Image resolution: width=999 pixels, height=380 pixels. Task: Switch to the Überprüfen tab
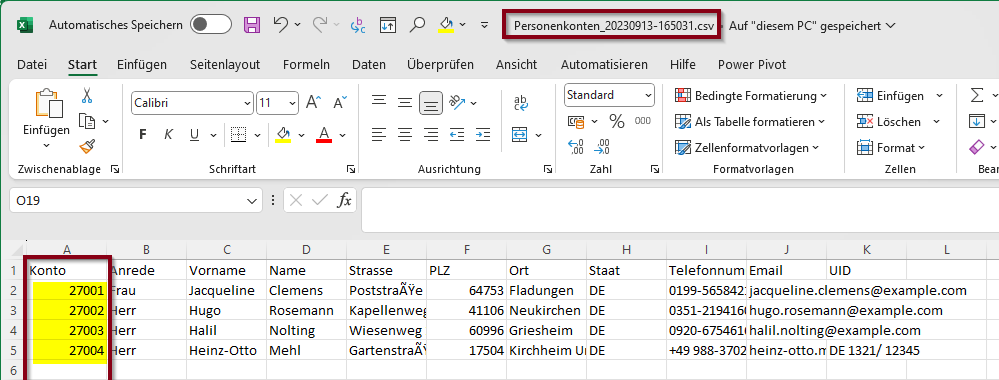coord(440,64)
